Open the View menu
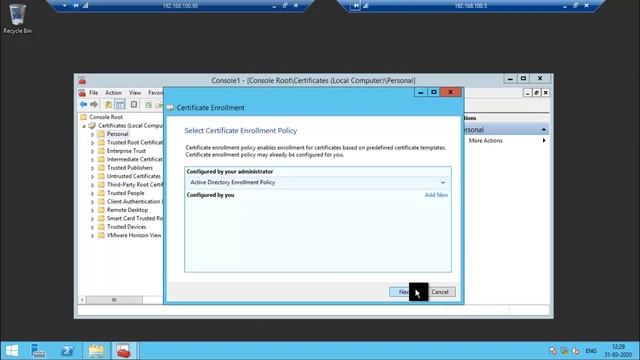 pos(135,93)
